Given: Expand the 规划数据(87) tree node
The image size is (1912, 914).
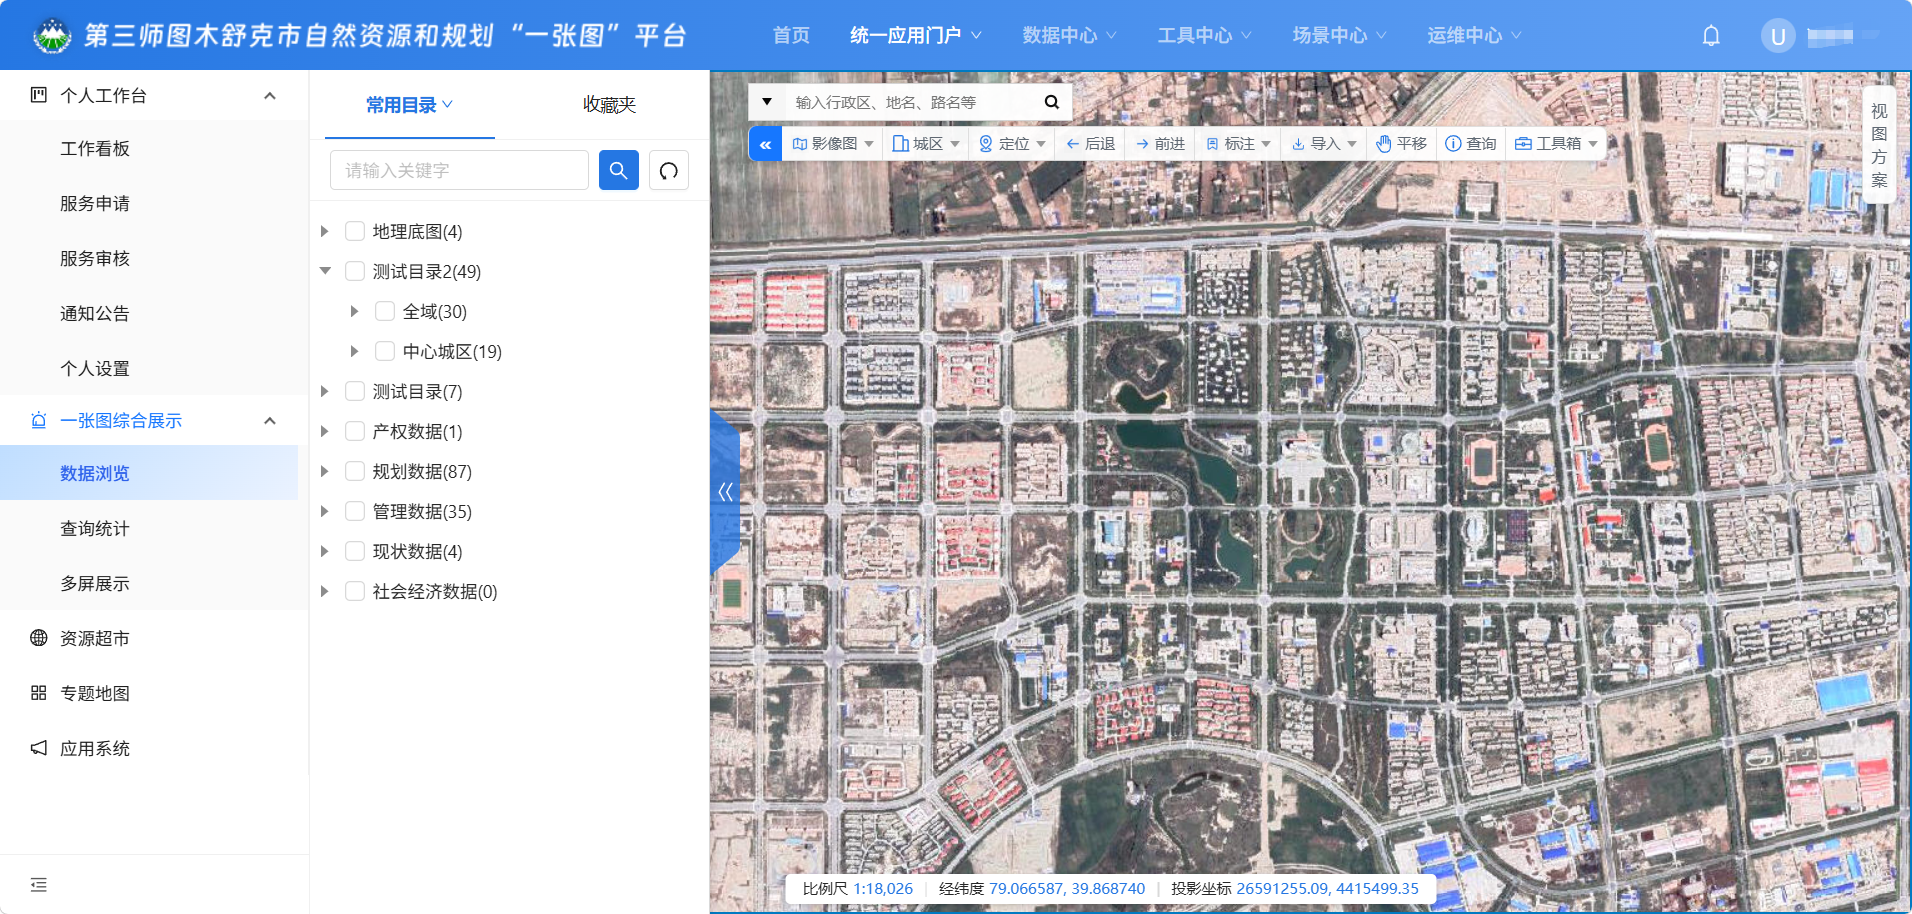Looking at the screenshot, I should [325, 471].
